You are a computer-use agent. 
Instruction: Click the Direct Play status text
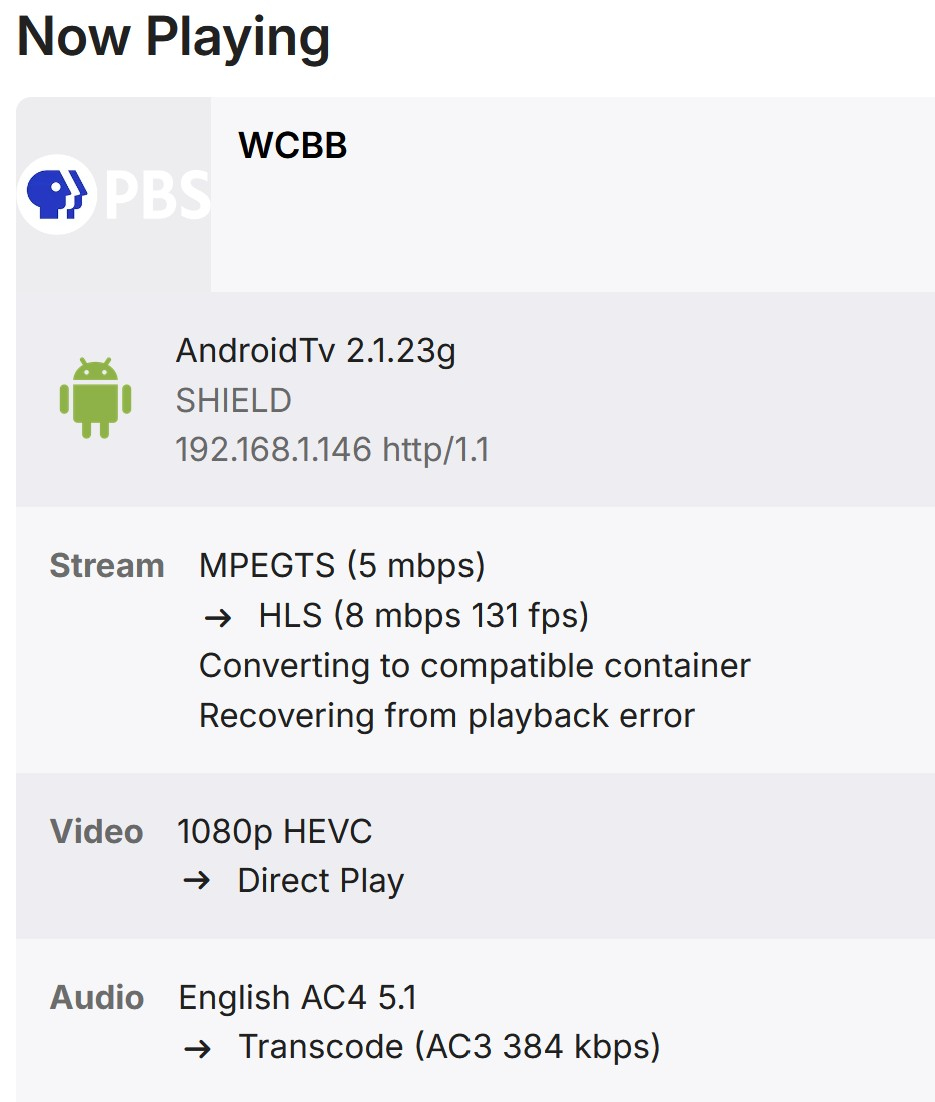[320, 881]
